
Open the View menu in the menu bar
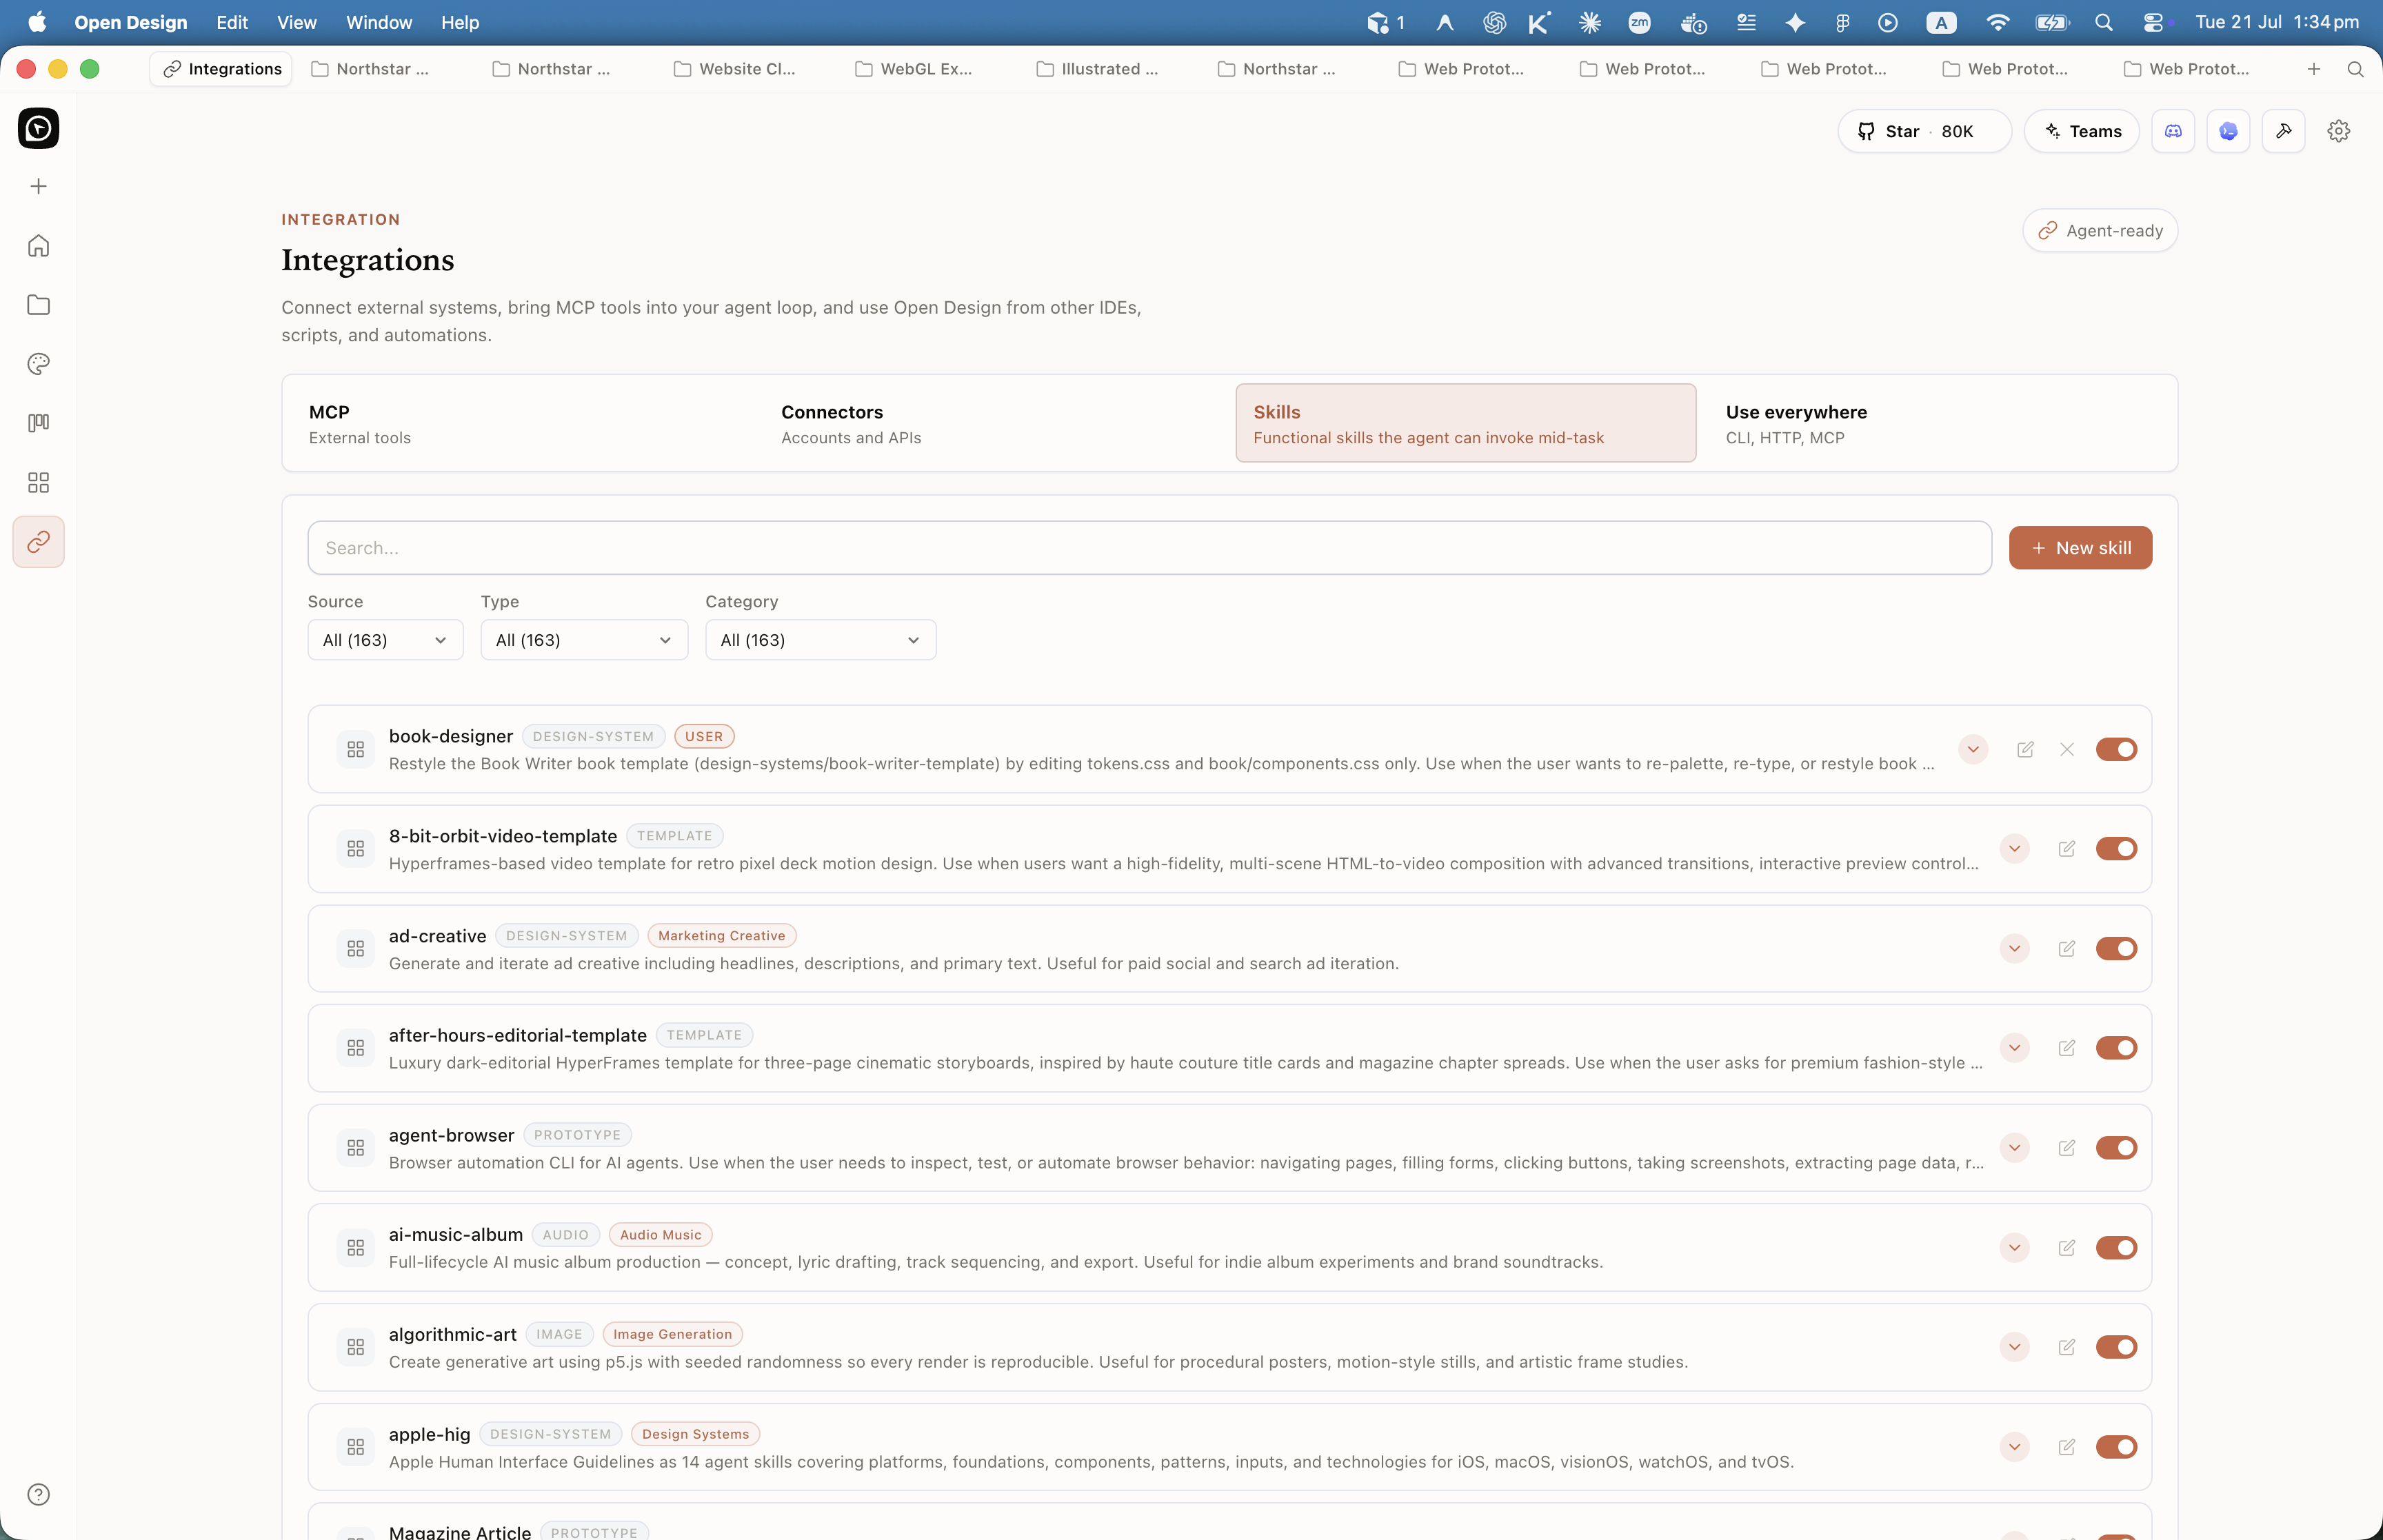click(296, 22)
